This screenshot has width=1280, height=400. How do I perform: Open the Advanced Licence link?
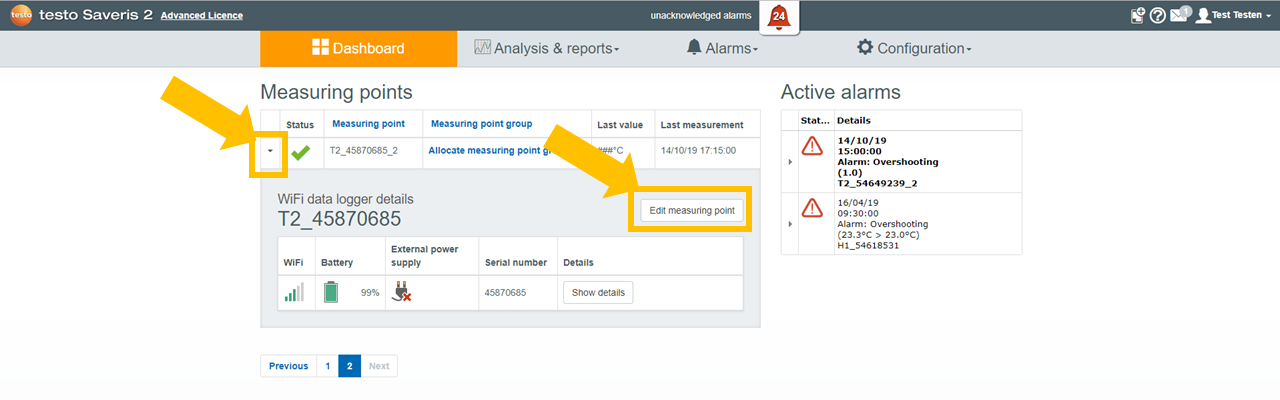point(201,16)
